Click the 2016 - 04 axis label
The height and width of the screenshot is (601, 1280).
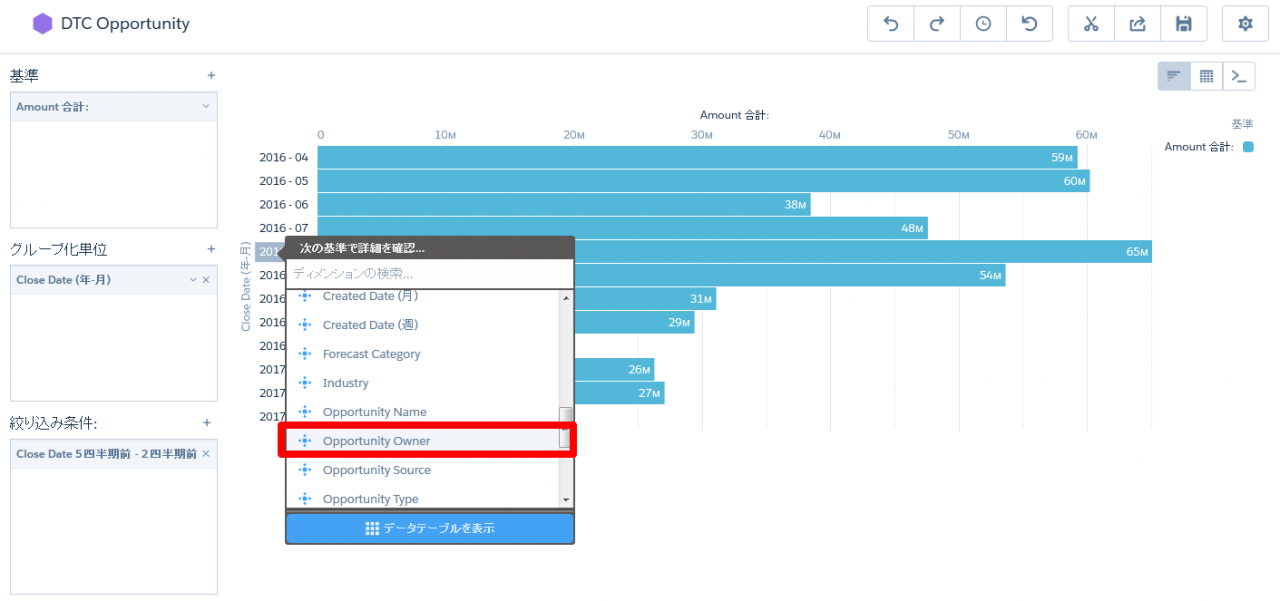click(x=284, y=157)
